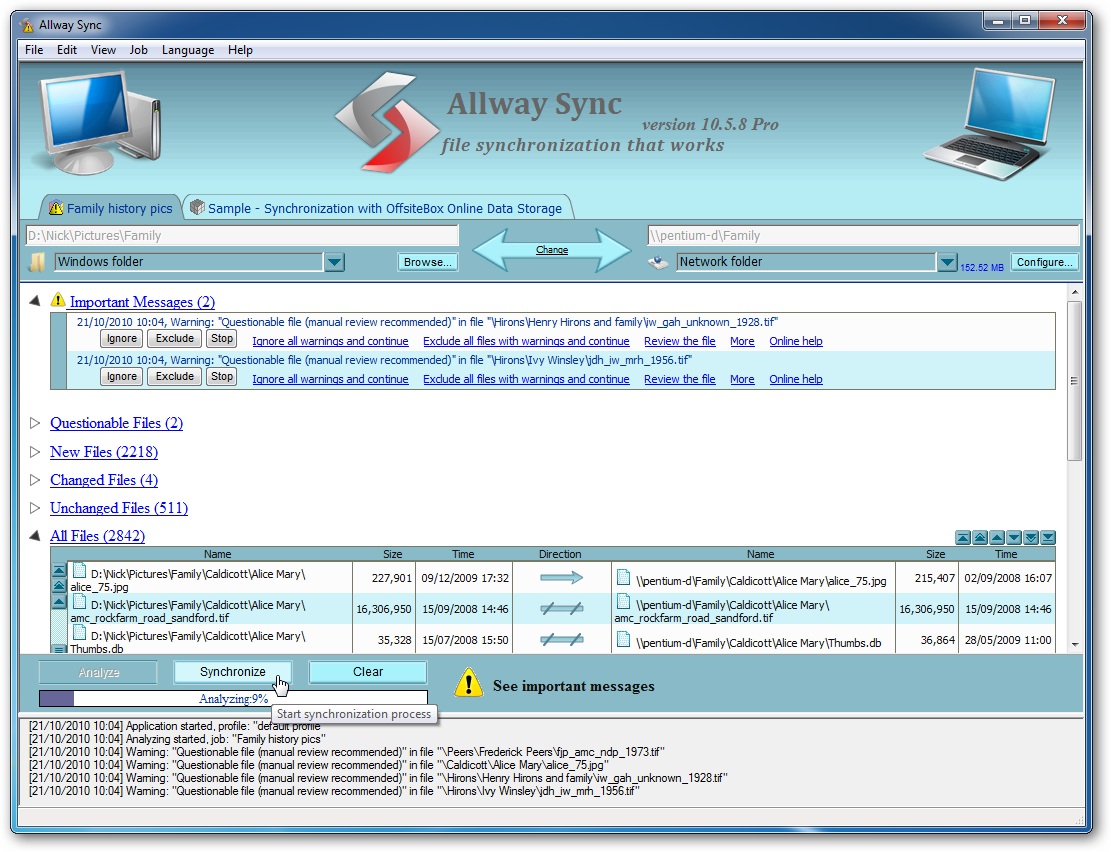Click Review the file link in first warning
This screenshot has width=1111, height=852.
(679, 341)
